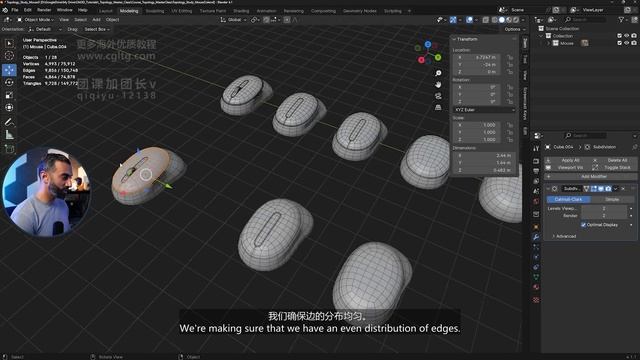Switch to Rendered viewport shading

click(x=516, y=20)
